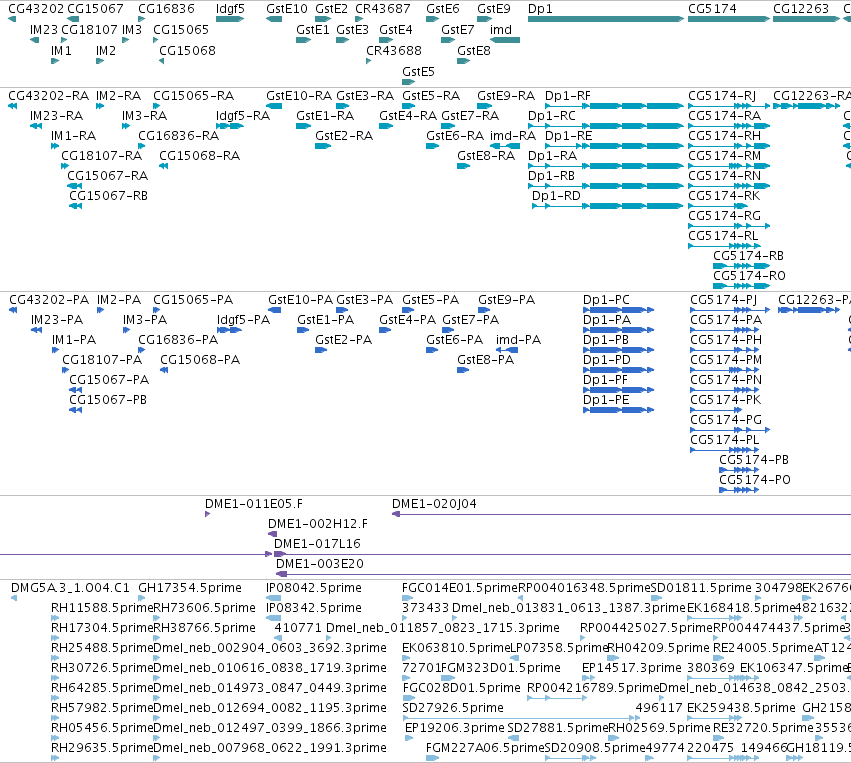Select transcript Dp1-RF
The height and width of the screenshot is (763, 851).
614,106
